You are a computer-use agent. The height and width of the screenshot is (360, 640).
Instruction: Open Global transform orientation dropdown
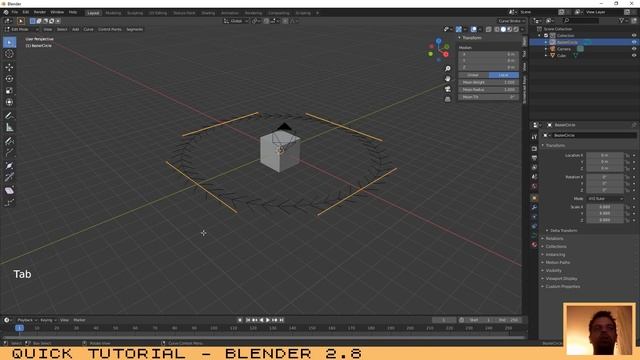(x=236, y=21)
